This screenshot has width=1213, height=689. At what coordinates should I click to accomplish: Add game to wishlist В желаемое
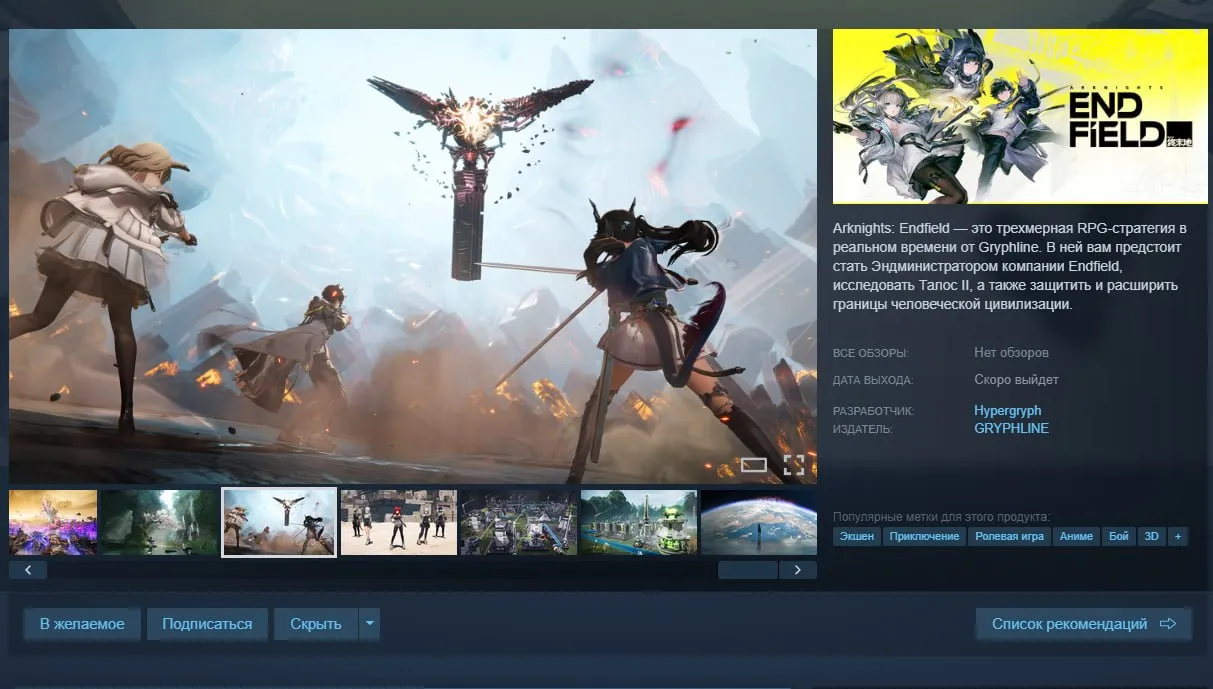(82, 624)
